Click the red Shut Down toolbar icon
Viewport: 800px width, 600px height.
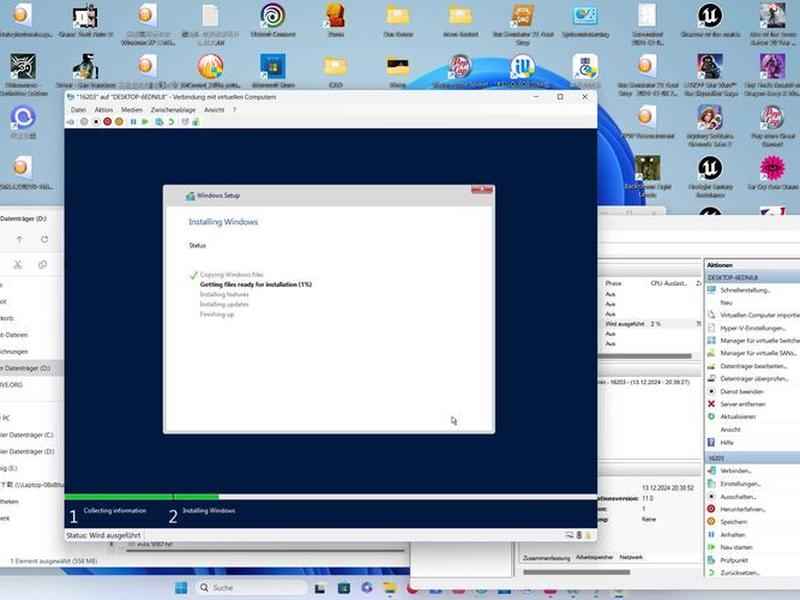107,122
